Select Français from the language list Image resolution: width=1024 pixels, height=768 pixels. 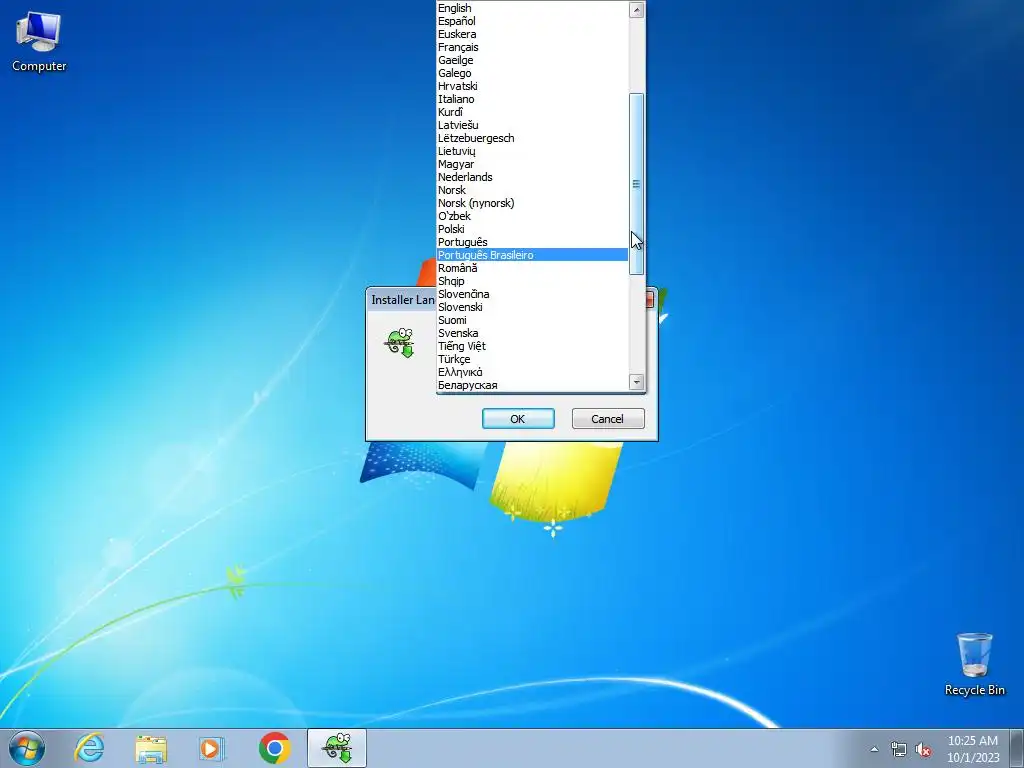coord(532,47)
